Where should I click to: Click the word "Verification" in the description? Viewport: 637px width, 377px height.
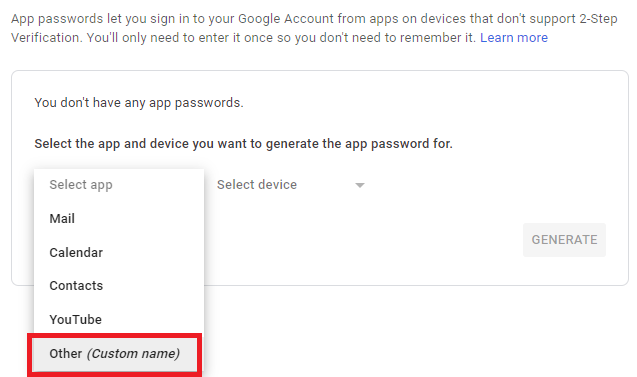tap(46, 38)
